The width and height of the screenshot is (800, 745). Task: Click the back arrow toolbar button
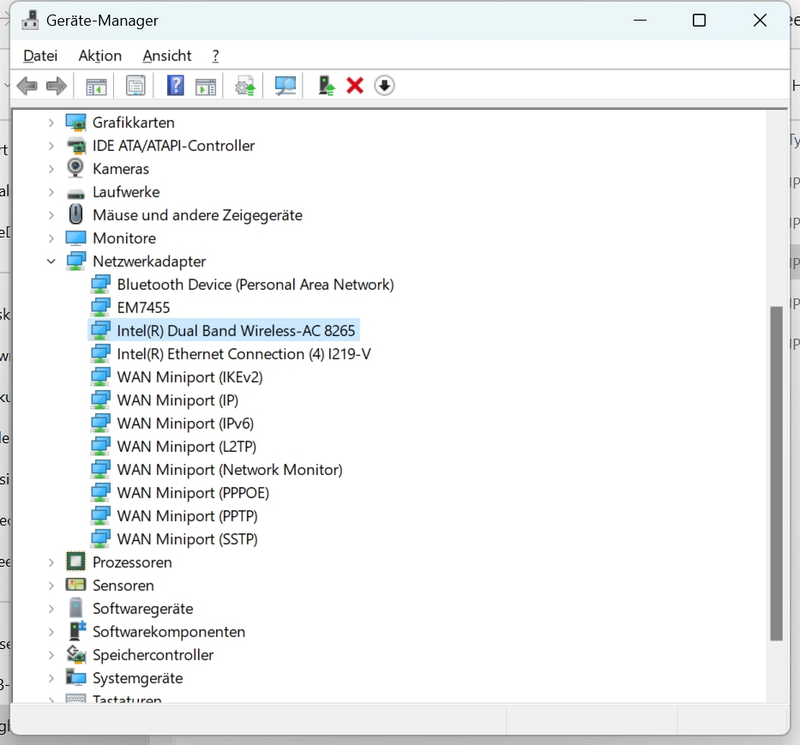tap(27, 86)
